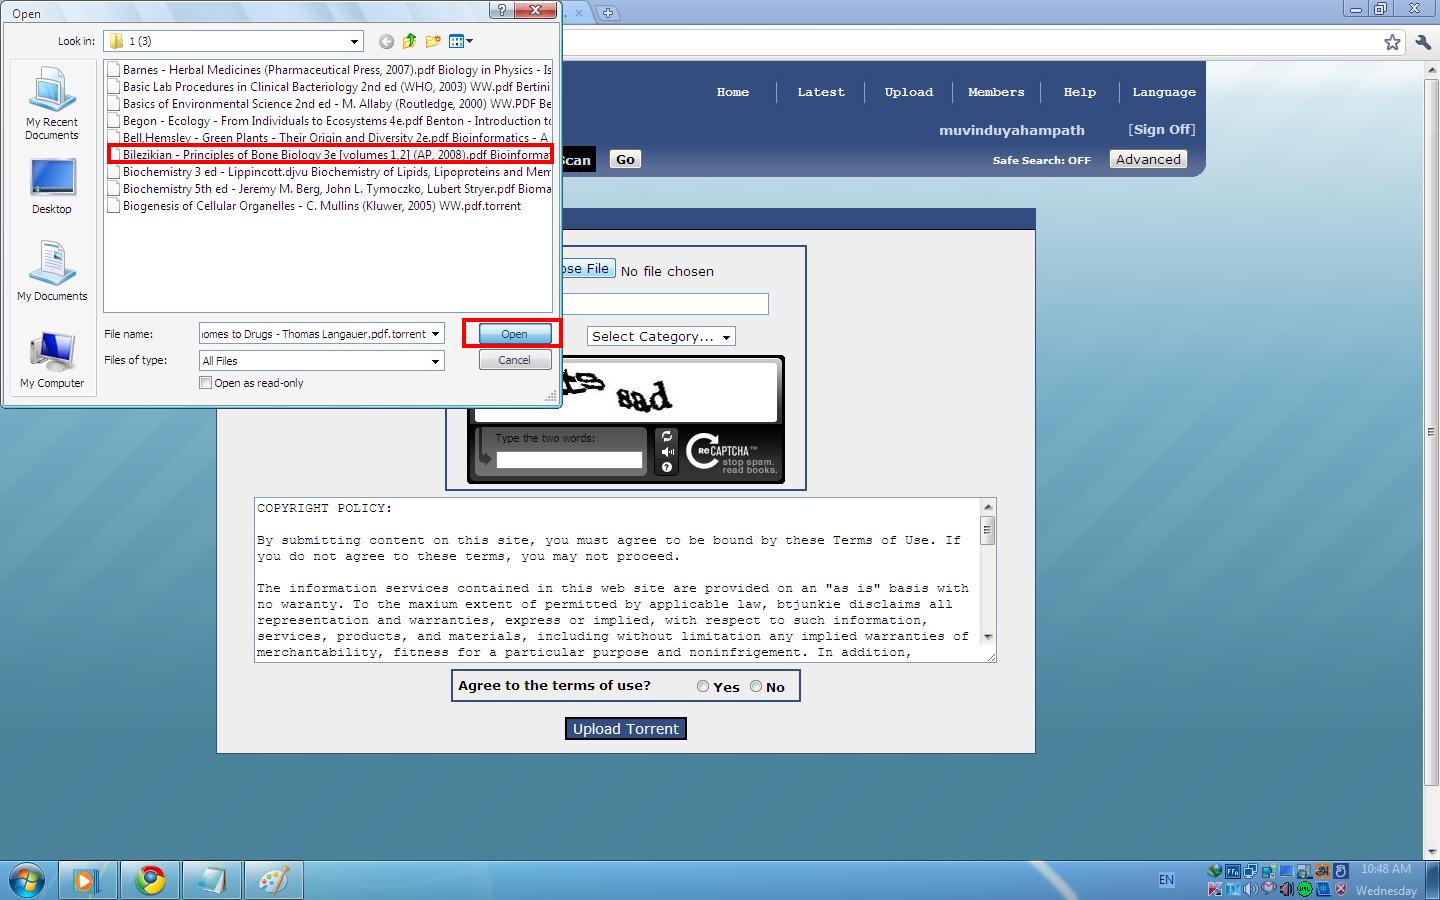Open the View Menu icon in dialog

click(461, 41)
